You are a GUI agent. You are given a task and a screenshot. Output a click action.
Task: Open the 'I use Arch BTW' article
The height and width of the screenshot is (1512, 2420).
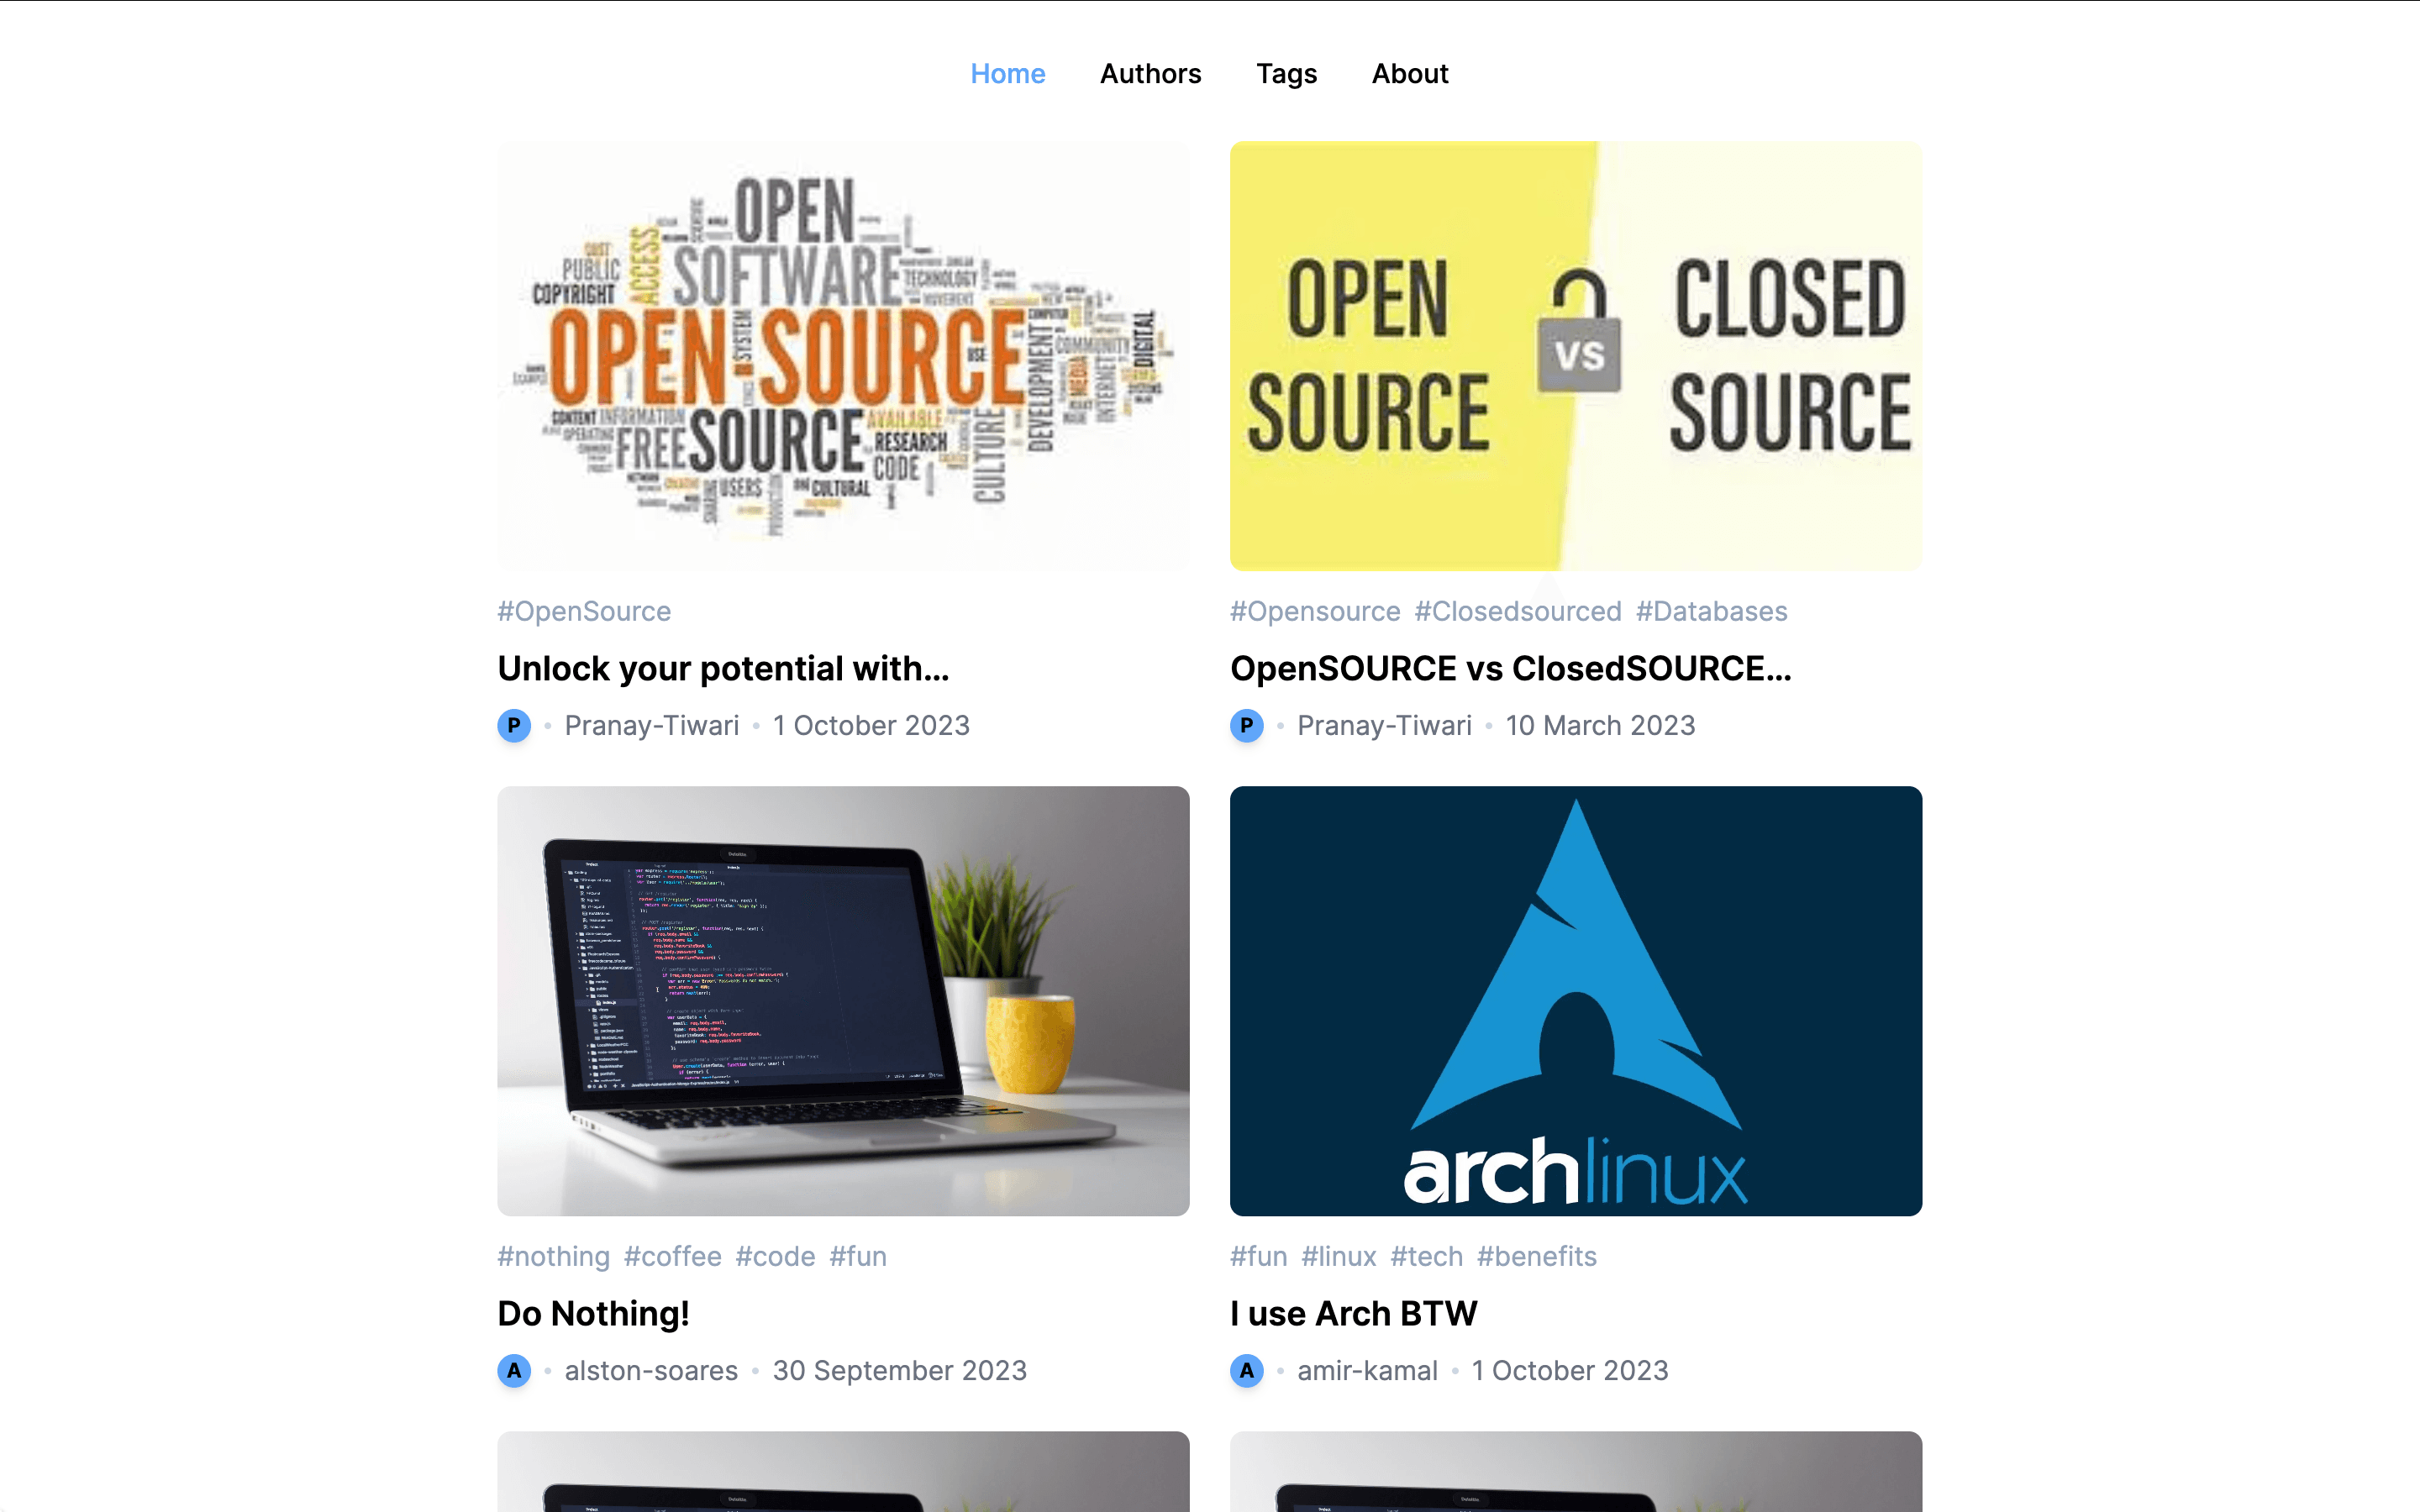click(1354, 1313)
